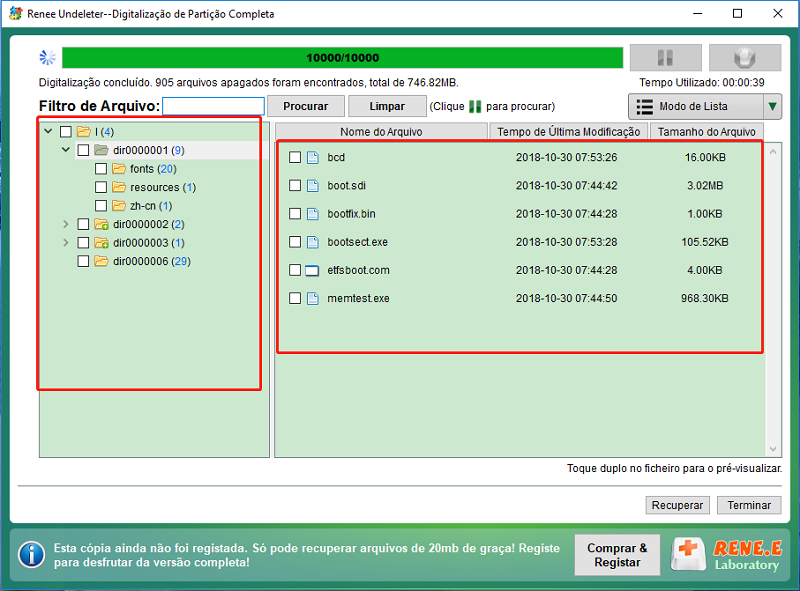Click the Comprar & Registar button

tap(617, 555)
